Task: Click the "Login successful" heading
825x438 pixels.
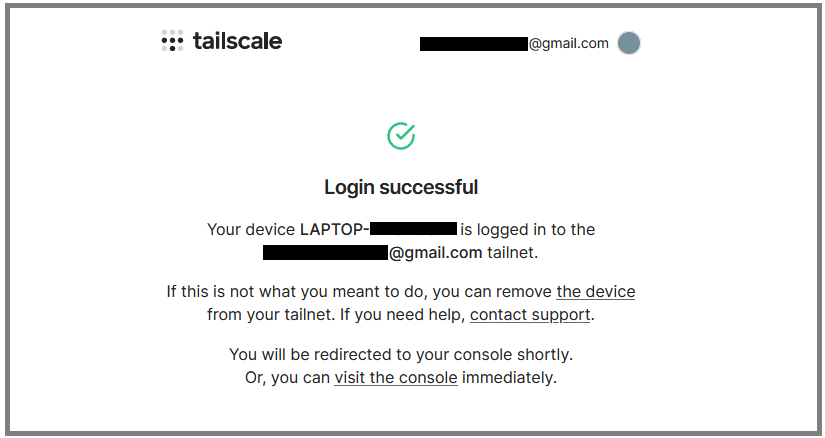Action: (x=401, y=187)
